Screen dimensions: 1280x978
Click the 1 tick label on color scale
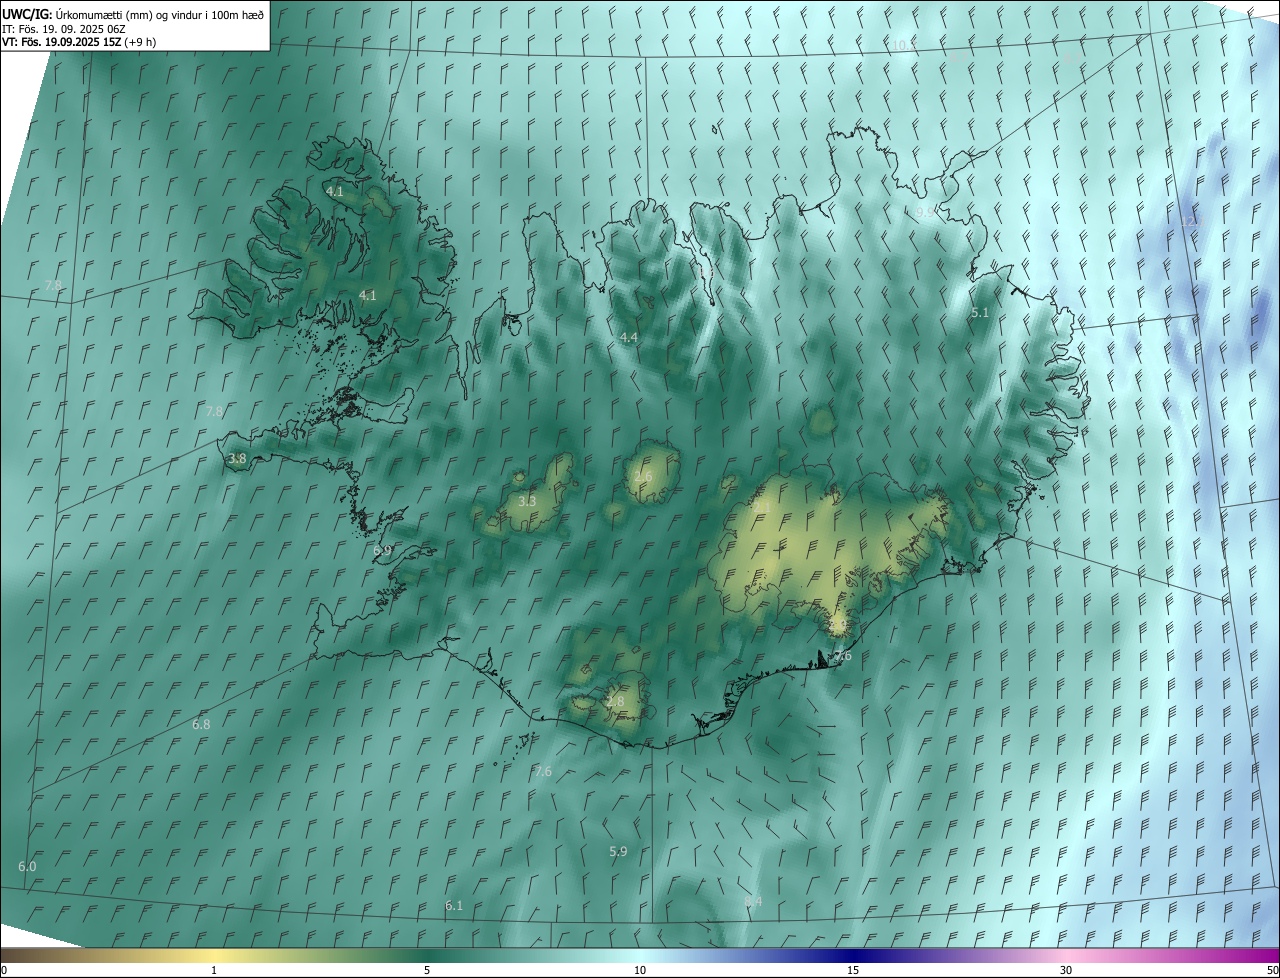point(214,970)
